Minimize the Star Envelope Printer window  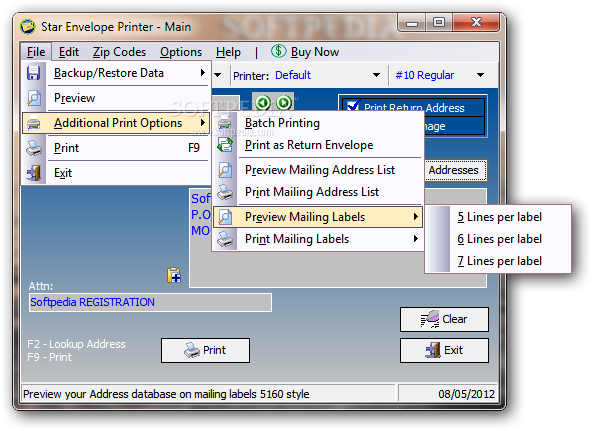(x=412, y=23)
